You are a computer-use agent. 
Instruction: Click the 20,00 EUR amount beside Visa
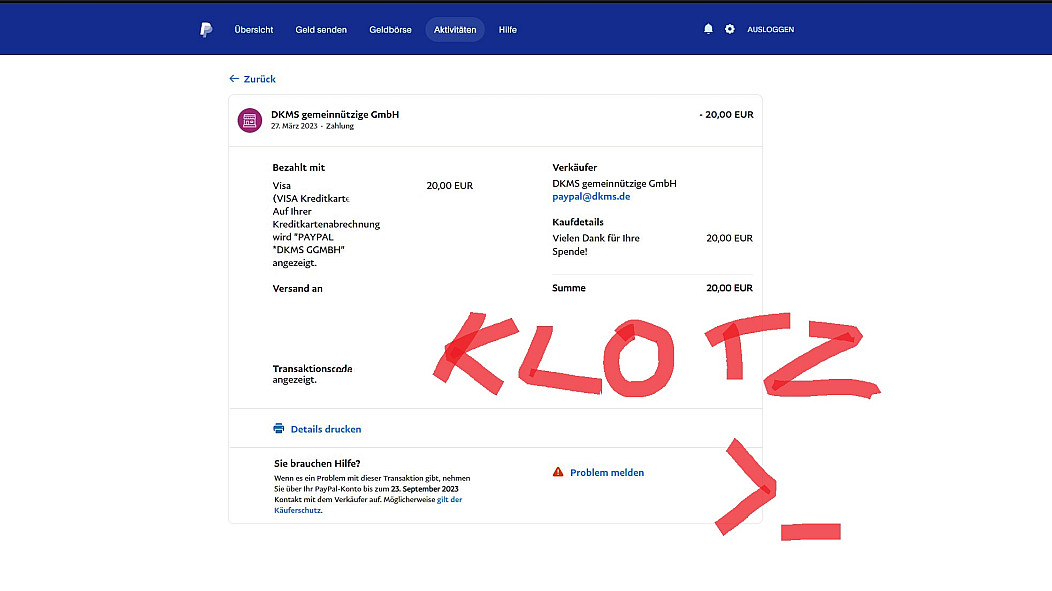450,186
